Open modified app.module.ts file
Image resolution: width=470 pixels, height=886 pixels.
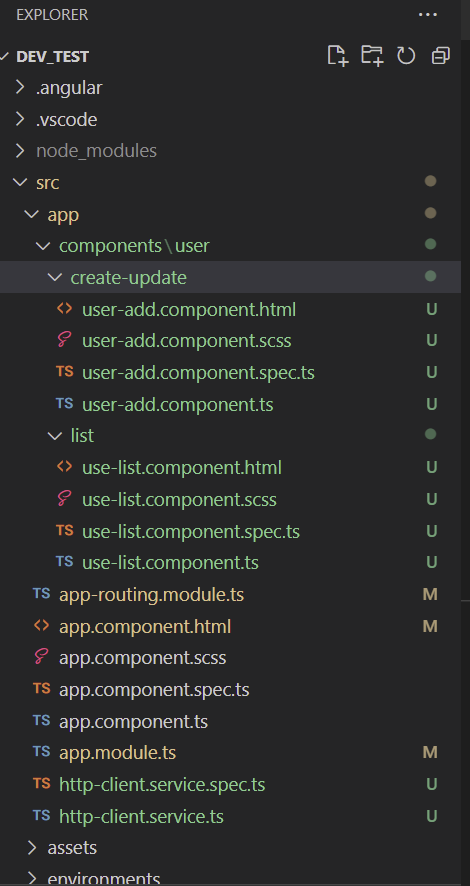point(230,753)
